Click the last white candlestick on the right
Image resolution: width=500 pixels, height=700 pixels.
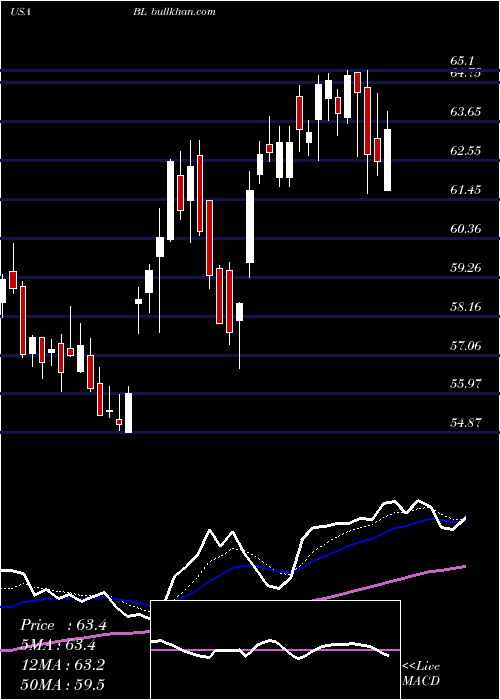[387, 151]
